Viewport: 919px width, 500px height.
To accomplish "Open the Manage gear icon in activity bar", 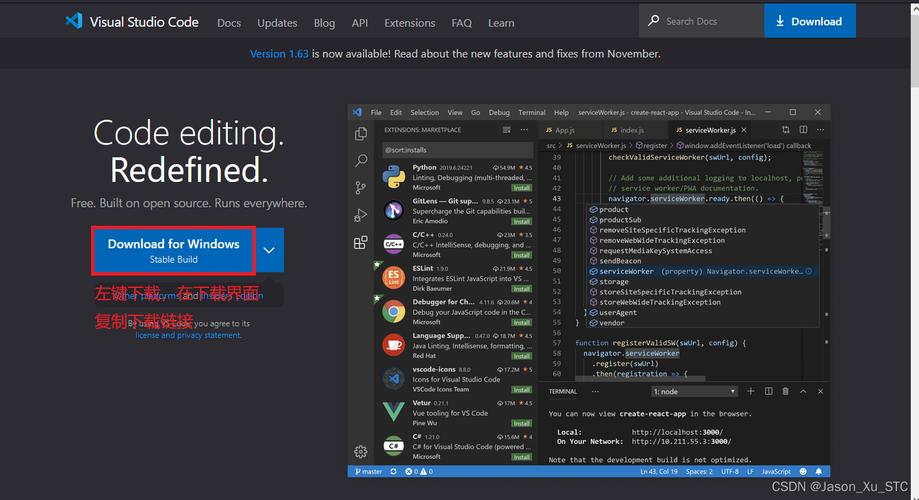I will 360,451.
